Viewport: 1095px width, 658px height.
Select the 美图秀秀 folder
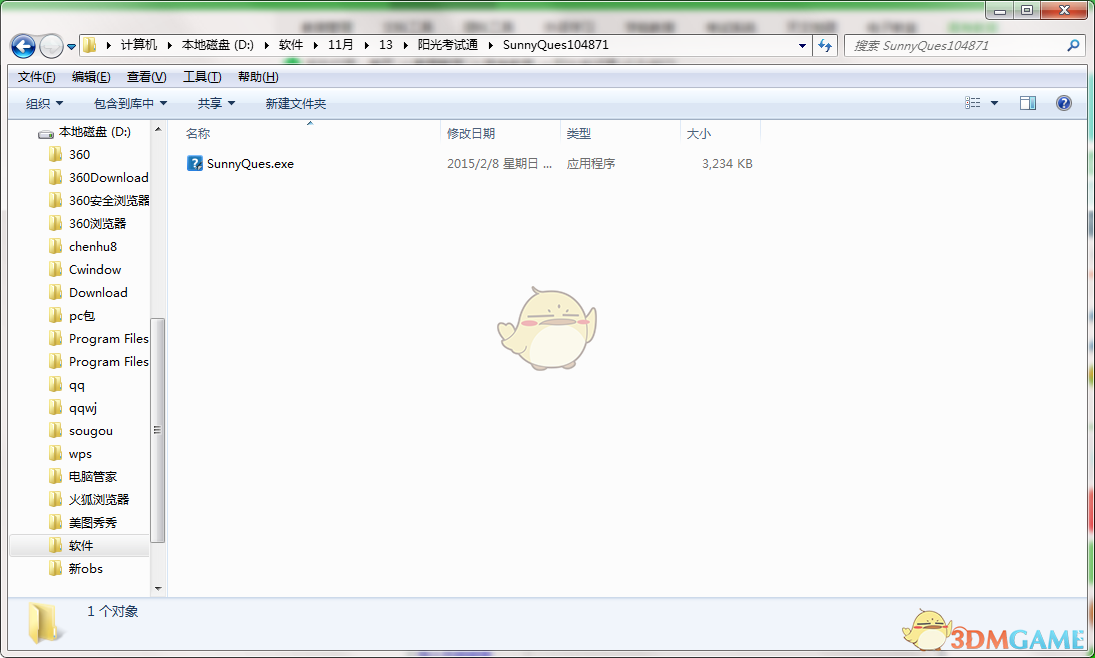92,522
